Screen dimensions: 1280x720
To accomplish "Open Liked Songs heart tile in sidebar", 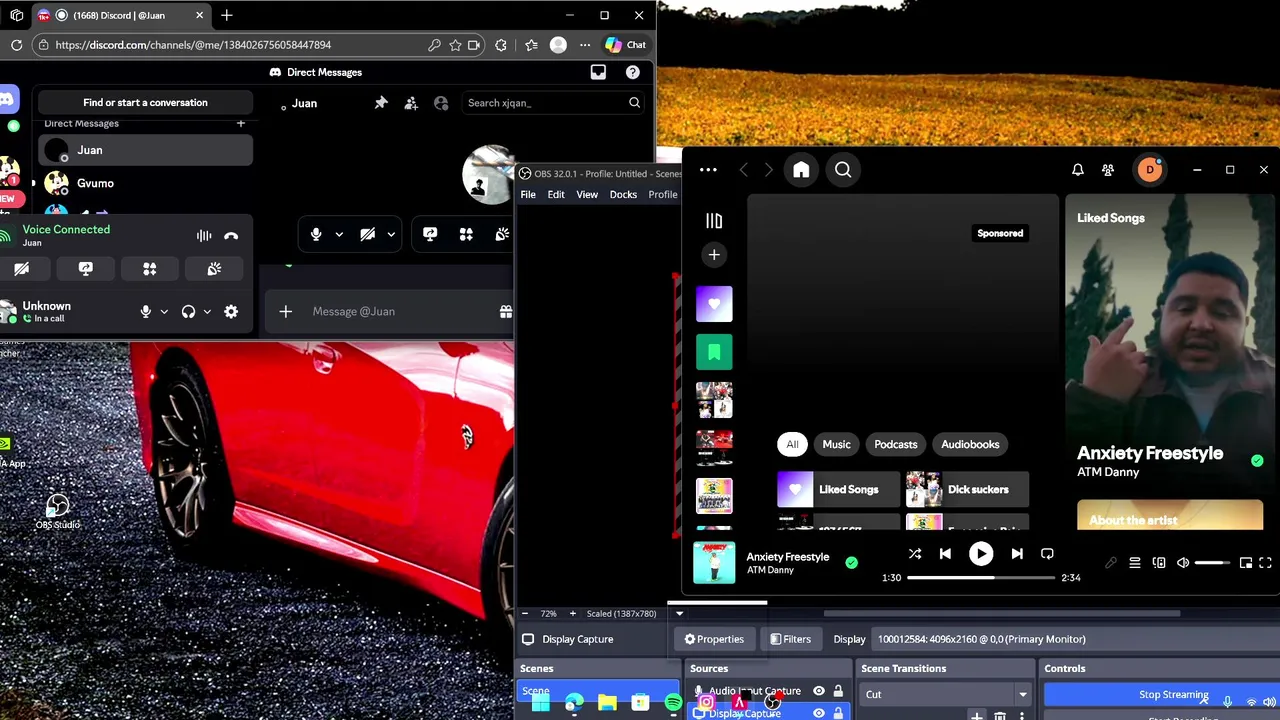I will pos(714,304).
